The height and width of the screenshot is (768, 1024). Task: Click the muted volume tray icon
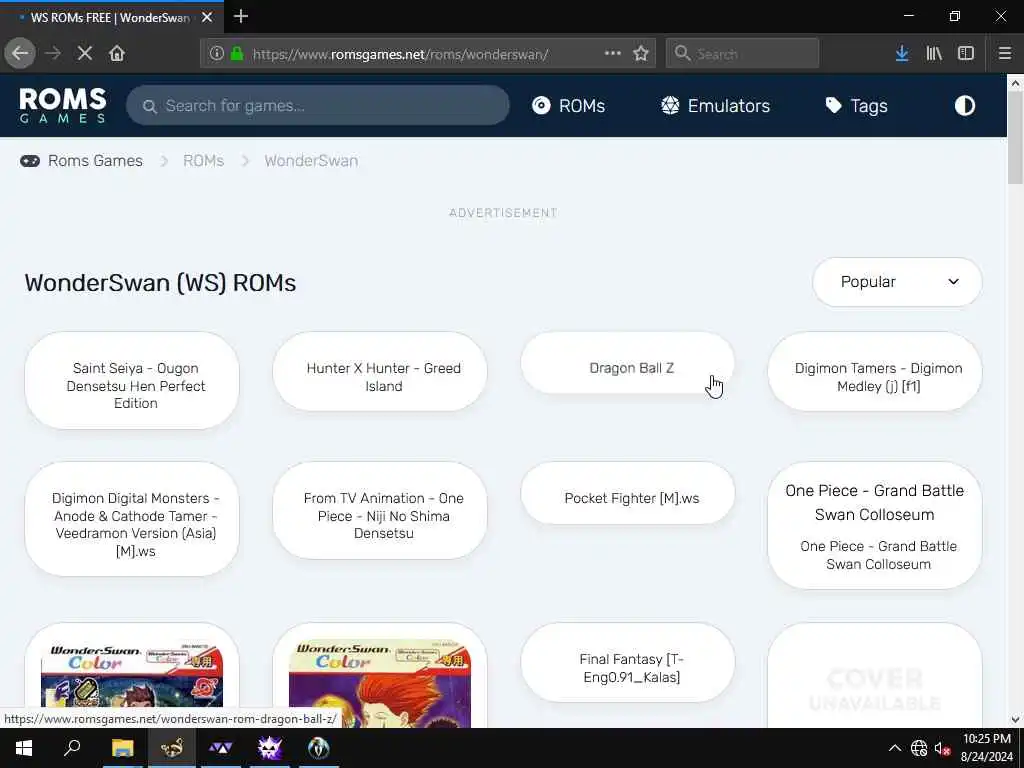942,748
